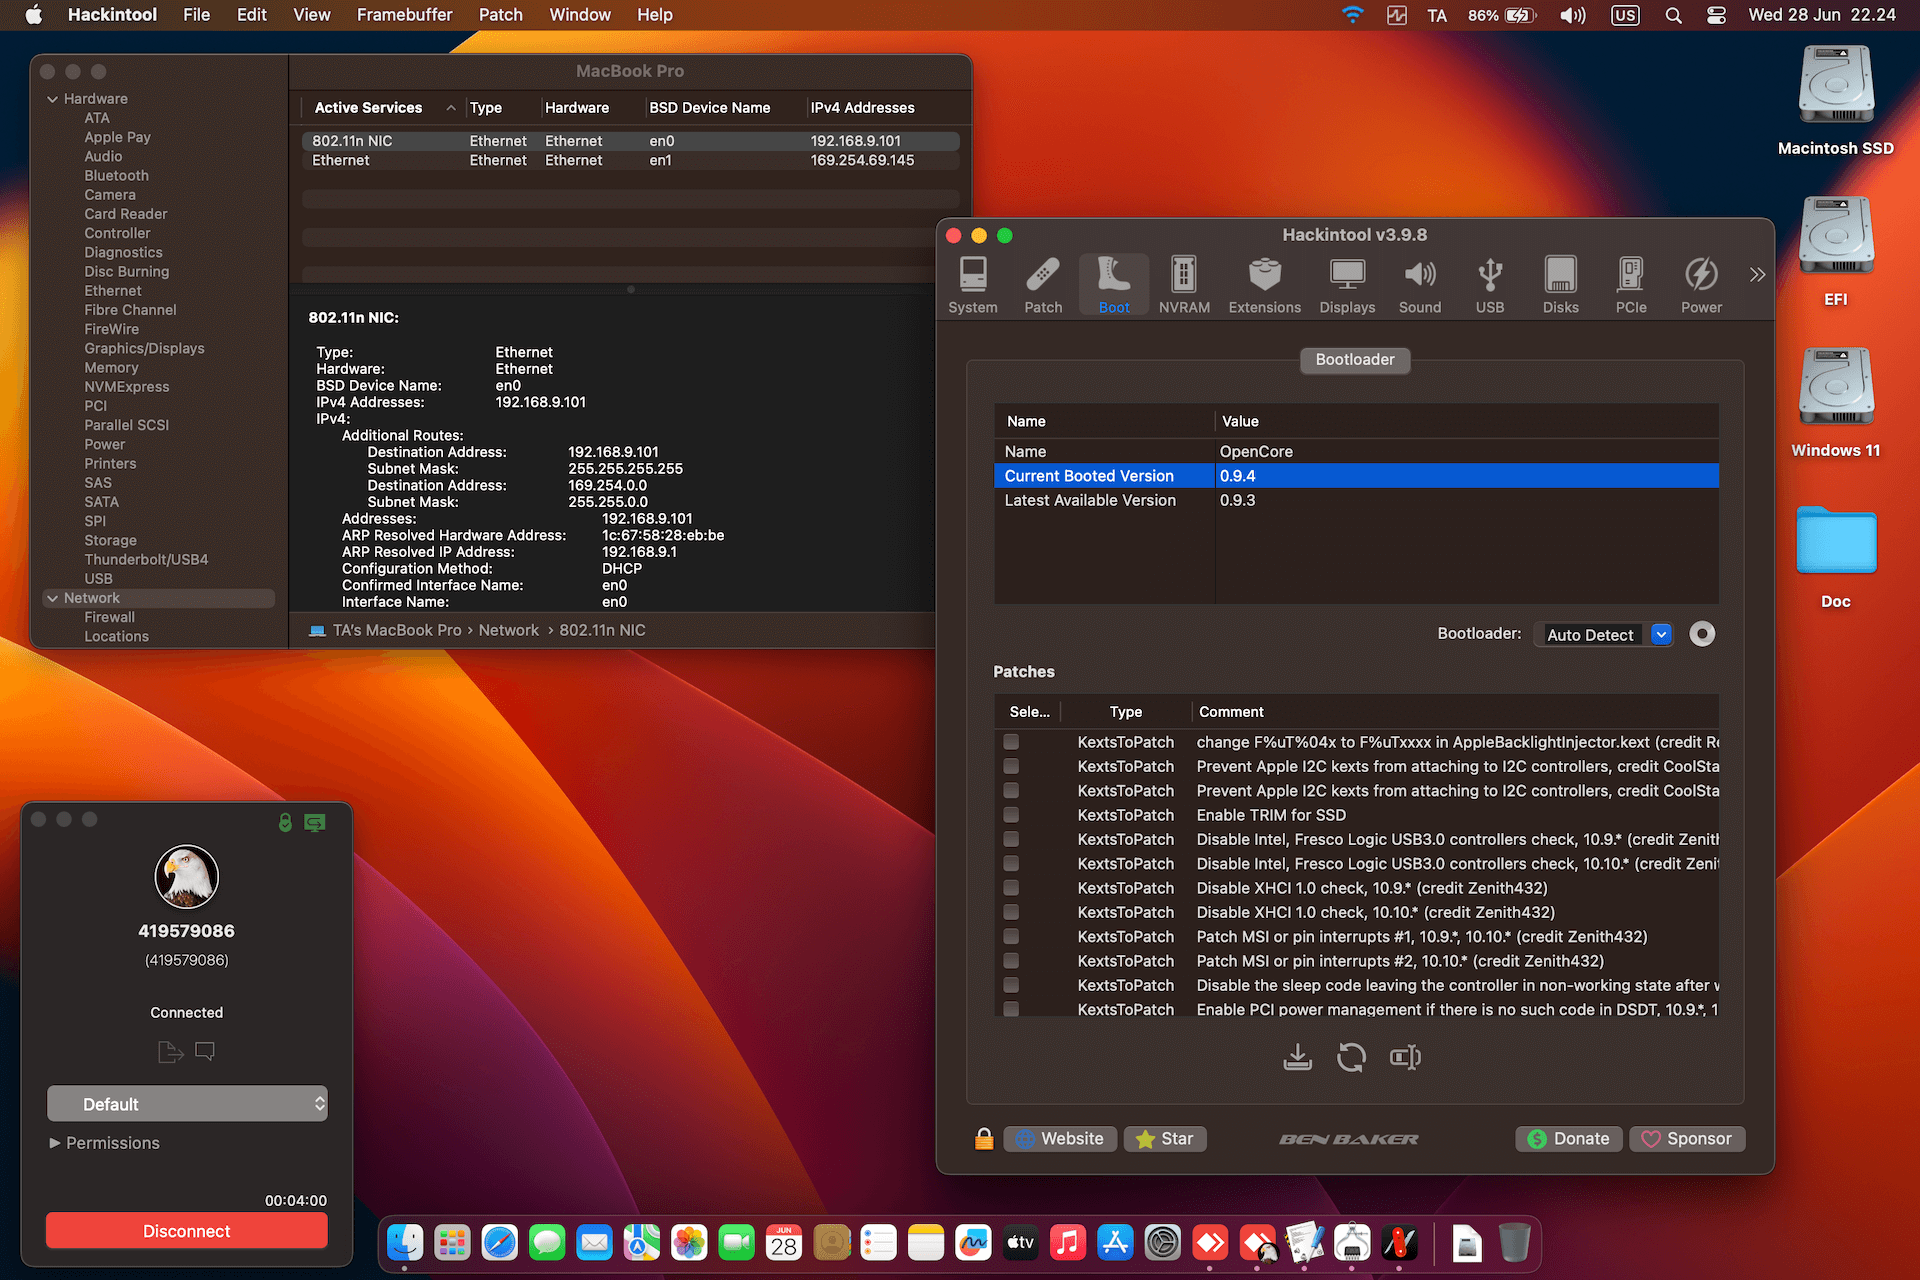Open the PCIe section
Screen dimensions: 1920x1280
click(x=1631, y=285)
